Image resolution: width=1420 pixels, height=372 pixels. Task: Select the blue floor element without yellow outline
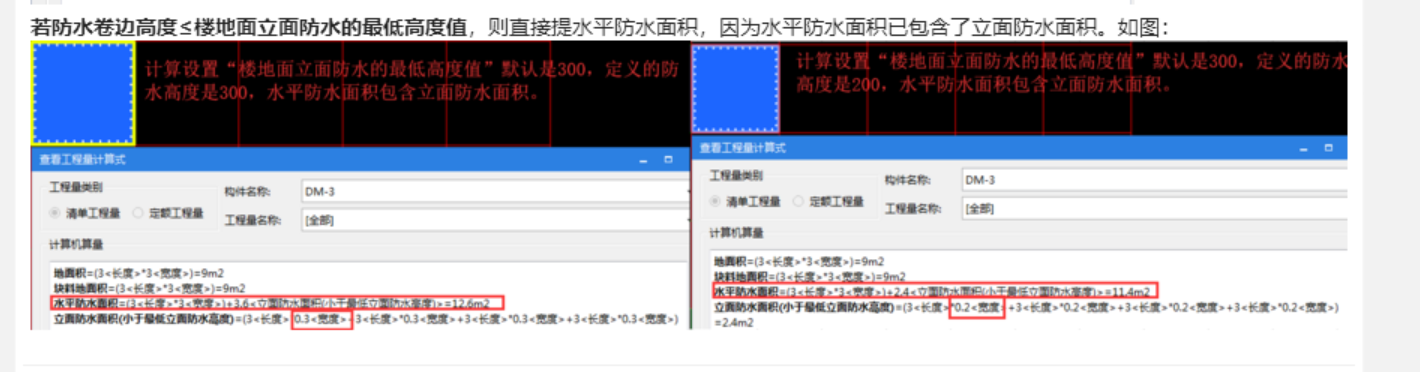[735, 89]
